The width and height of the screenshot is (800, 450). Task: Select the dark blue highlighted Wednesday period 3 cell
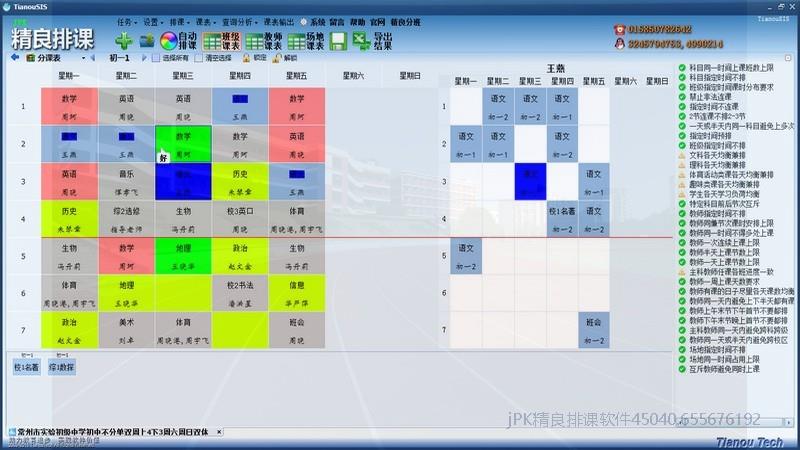(183, 182)
